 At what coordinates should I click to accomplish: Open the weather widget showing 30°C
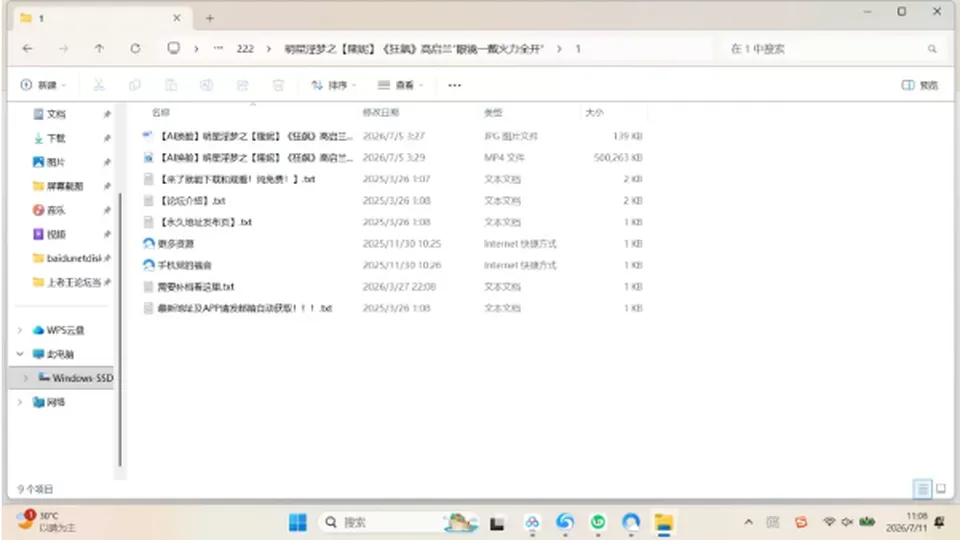(46, 522)
